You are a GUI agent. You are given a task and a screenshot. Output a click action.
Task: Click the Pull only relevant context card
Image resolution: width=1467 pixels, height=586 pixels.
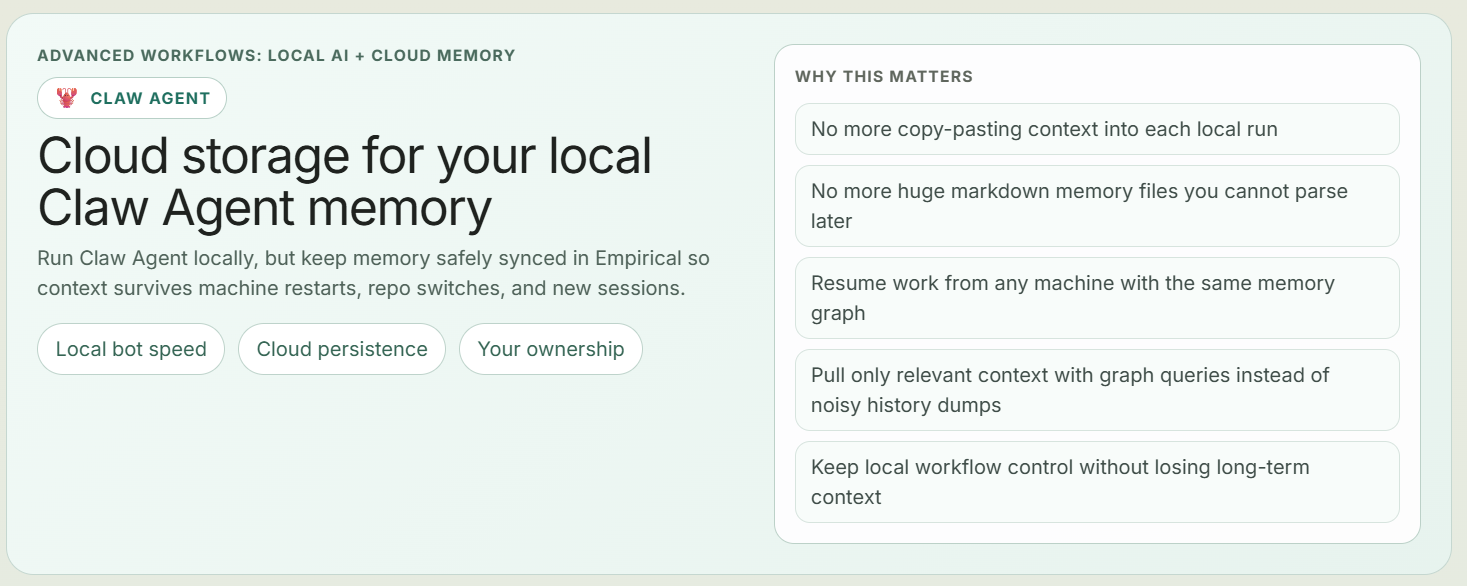1097,390
